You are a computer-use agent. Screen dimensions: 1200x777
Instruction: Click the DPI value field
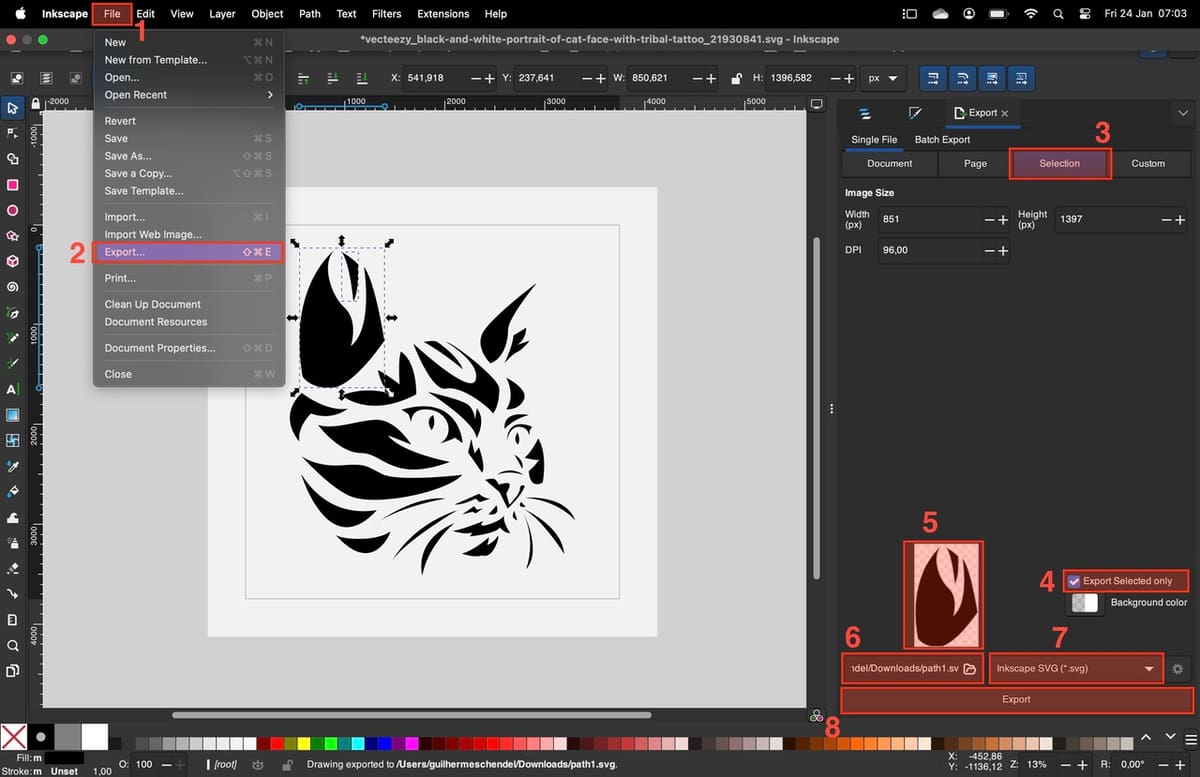(x=930, y=250)
